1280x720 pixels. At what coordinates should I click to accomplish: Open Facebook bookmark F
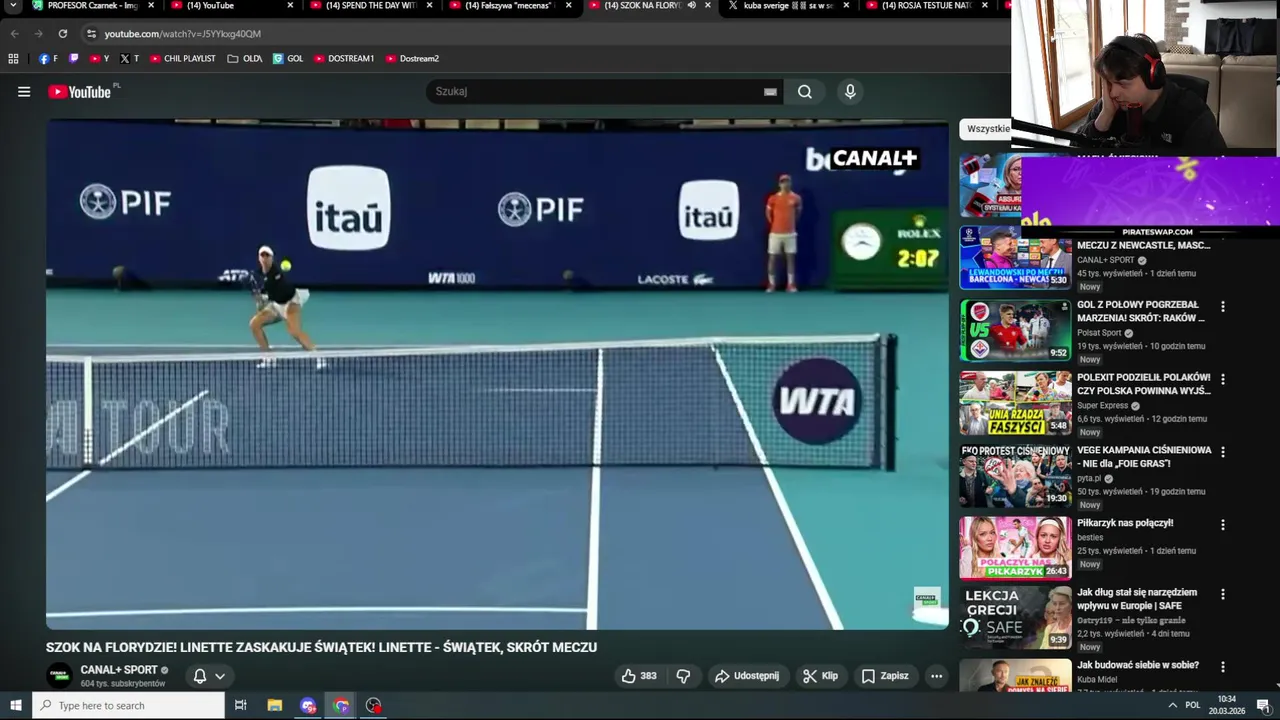pyautogui.click(x=48, y=59)
